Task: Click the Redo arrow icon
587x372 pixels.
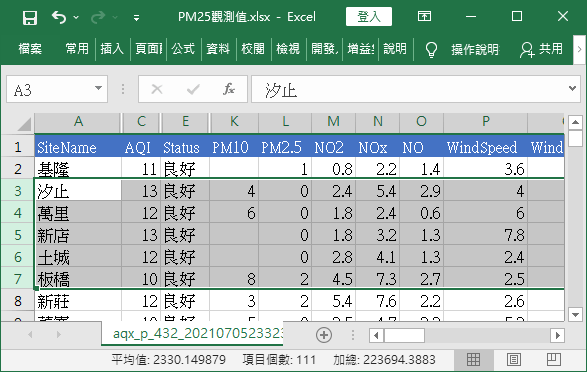Action: (x=98, y=17)
